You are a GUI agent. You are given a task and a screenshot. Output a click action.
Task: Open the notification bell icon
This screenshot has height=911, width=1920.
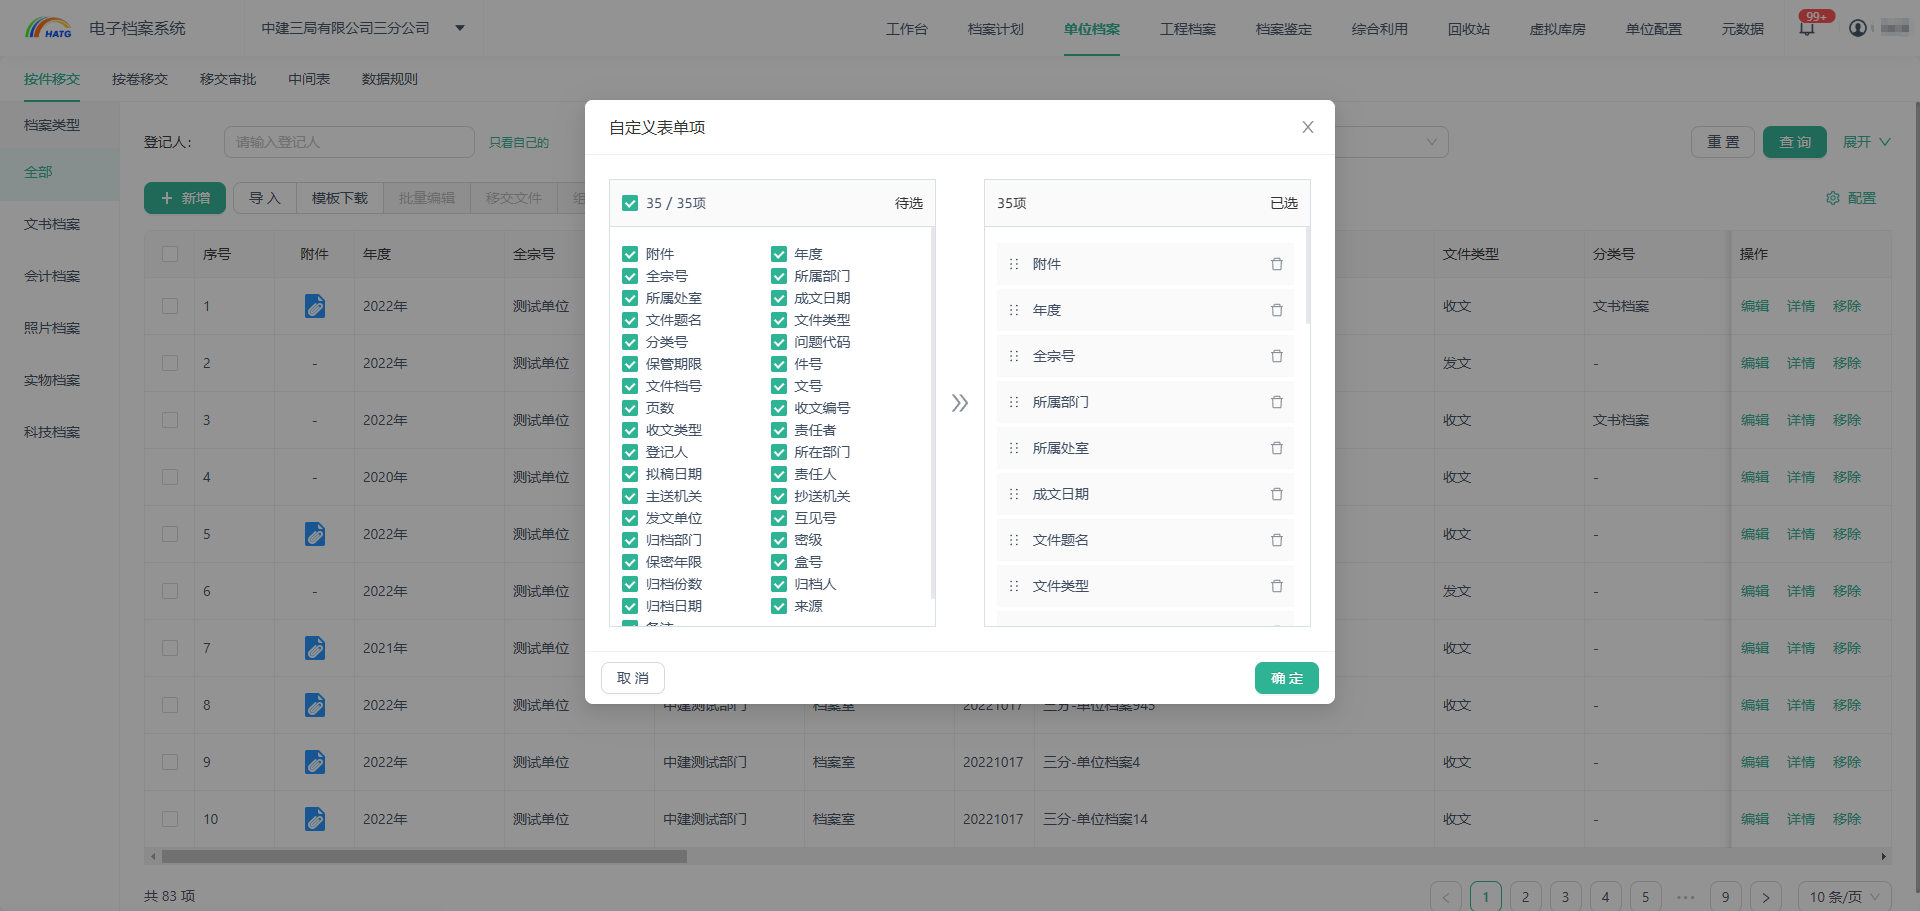[x=1806, y=29]
